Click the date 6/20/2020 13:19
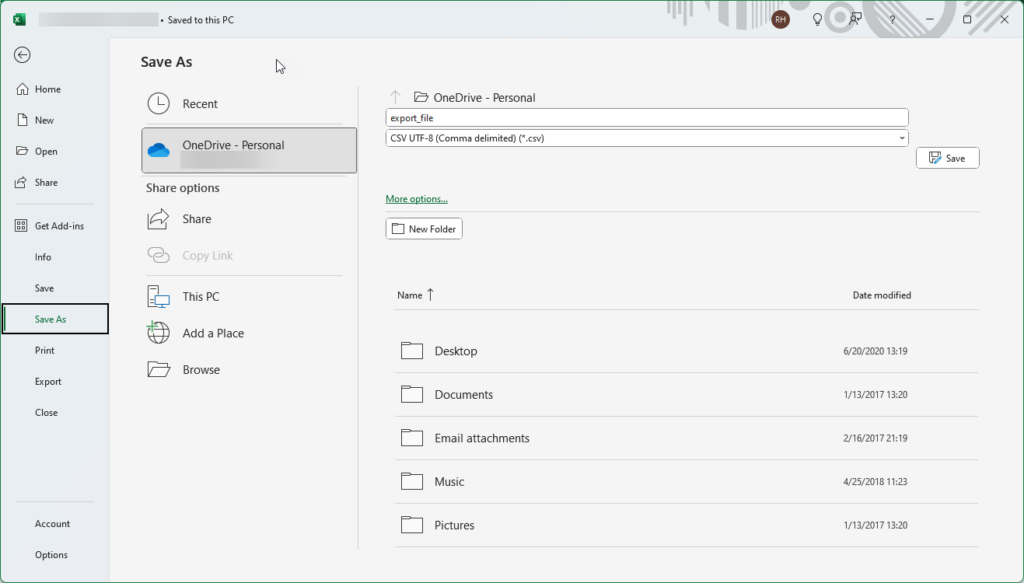 (x=875, y=351)
